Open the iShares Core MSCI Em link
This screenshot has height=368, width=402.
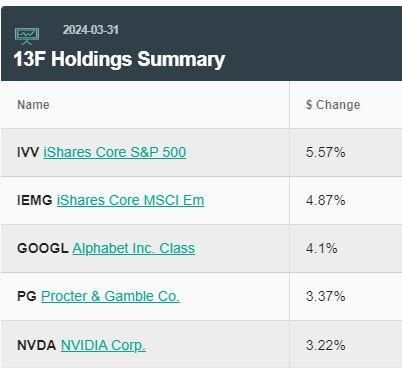[x=130, y=200]
